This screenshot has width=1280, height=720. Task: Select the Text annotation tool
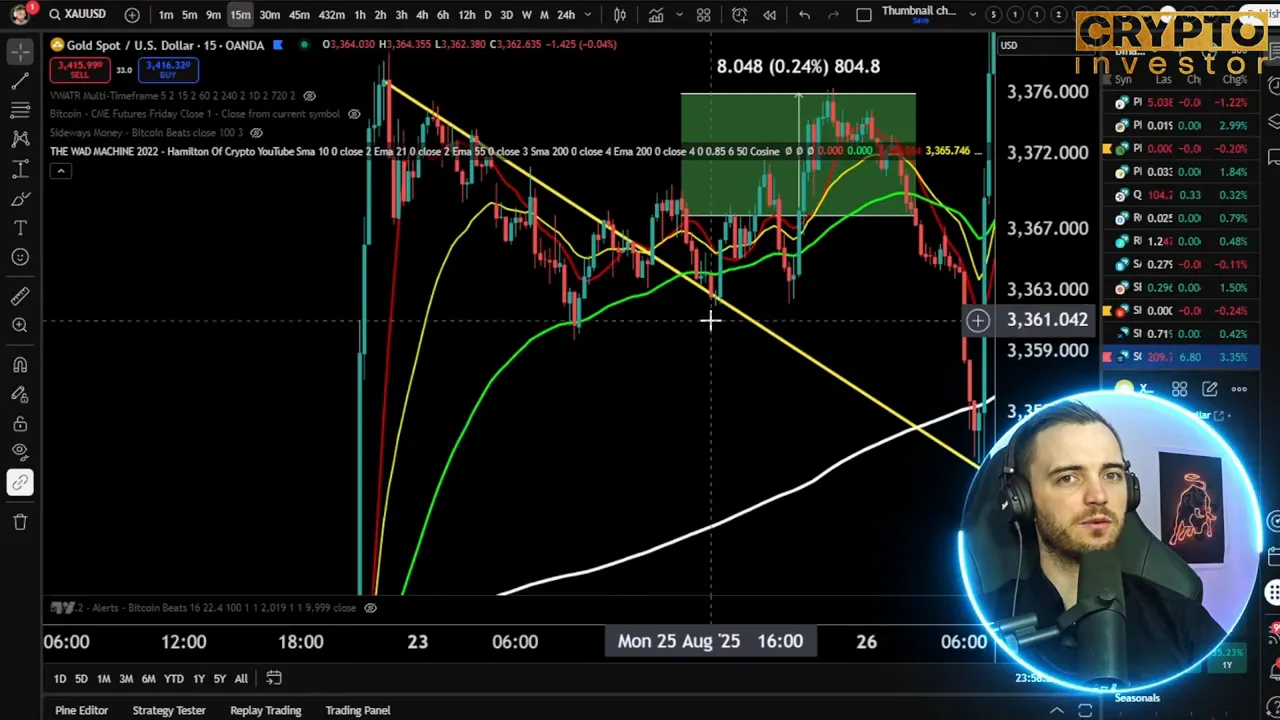[x=20, y=228]
